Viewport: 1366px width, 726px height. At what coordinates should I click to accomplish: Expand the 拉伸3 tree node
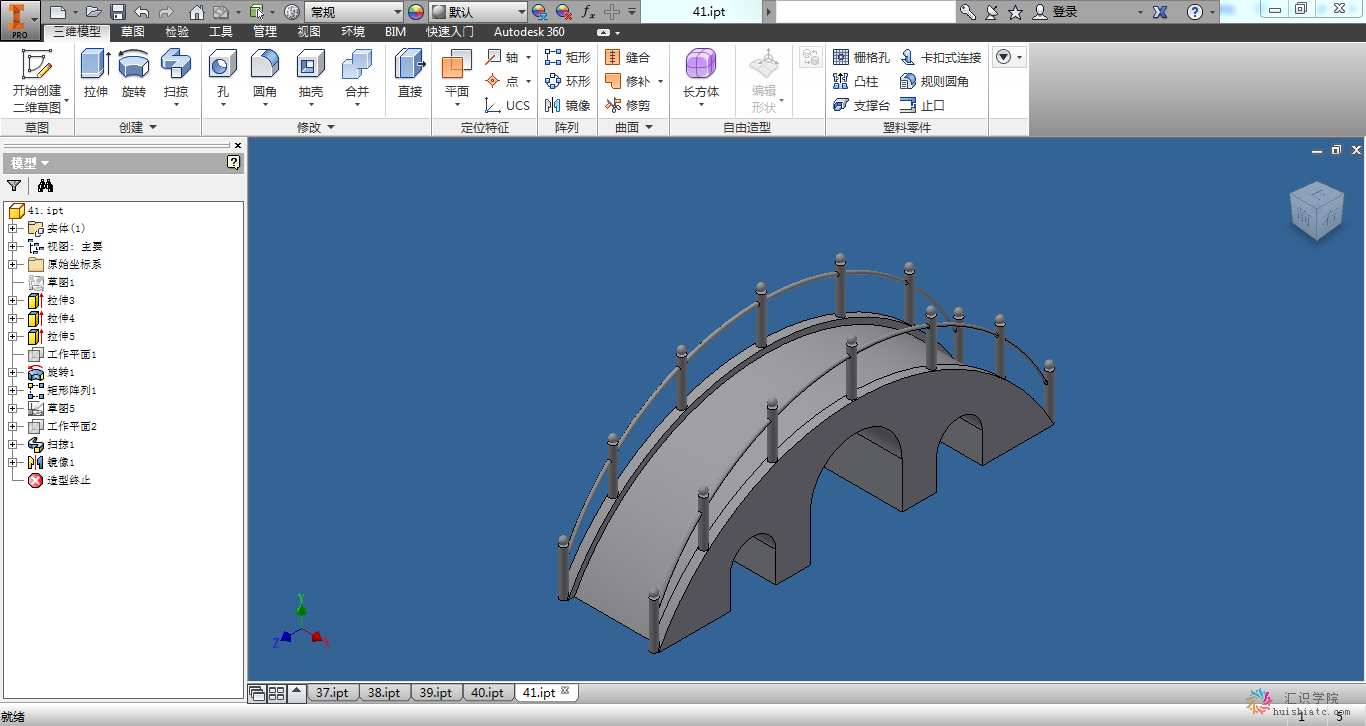12,301
